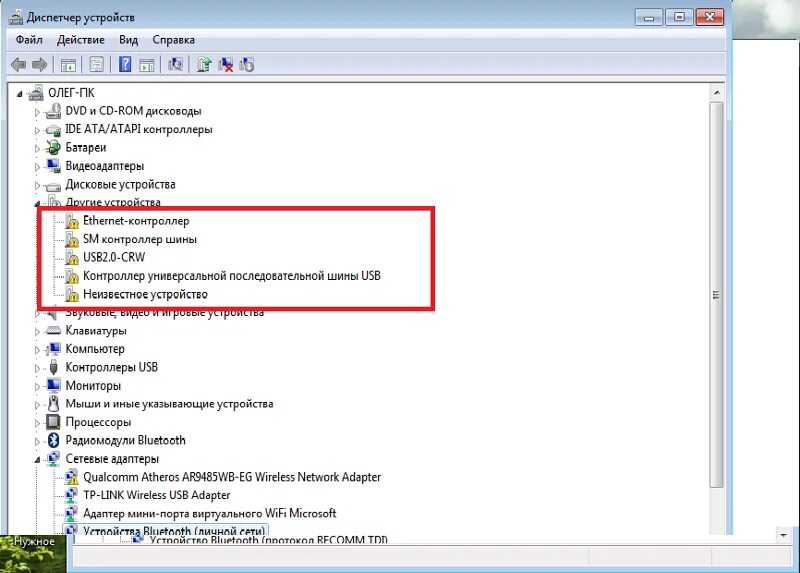Close the Диспетчер устройств window
The image size is (800, 573).
[x=710, y=17]
